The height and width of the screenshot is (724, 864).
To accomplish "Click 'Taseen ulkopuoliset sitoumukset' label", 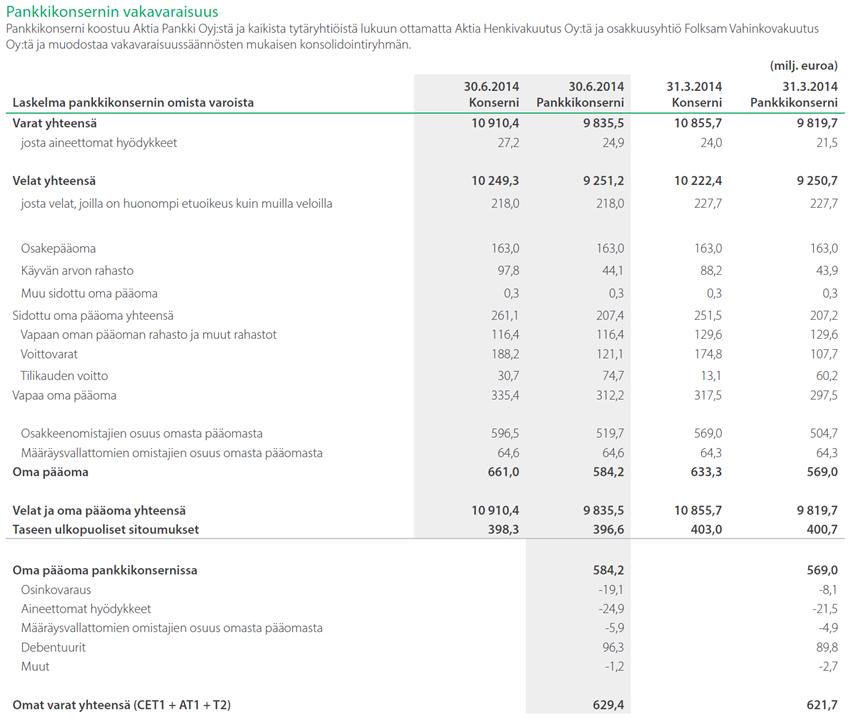I will click(106, 530).
